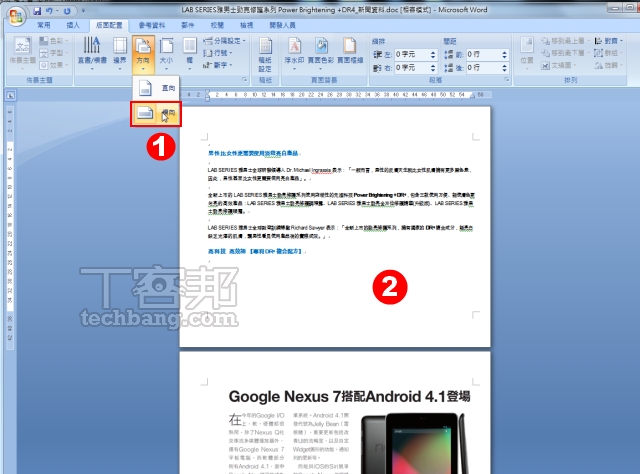Decrease right indent with down spinner
This screenshot has height=474, width=640.
coord(433,70)
